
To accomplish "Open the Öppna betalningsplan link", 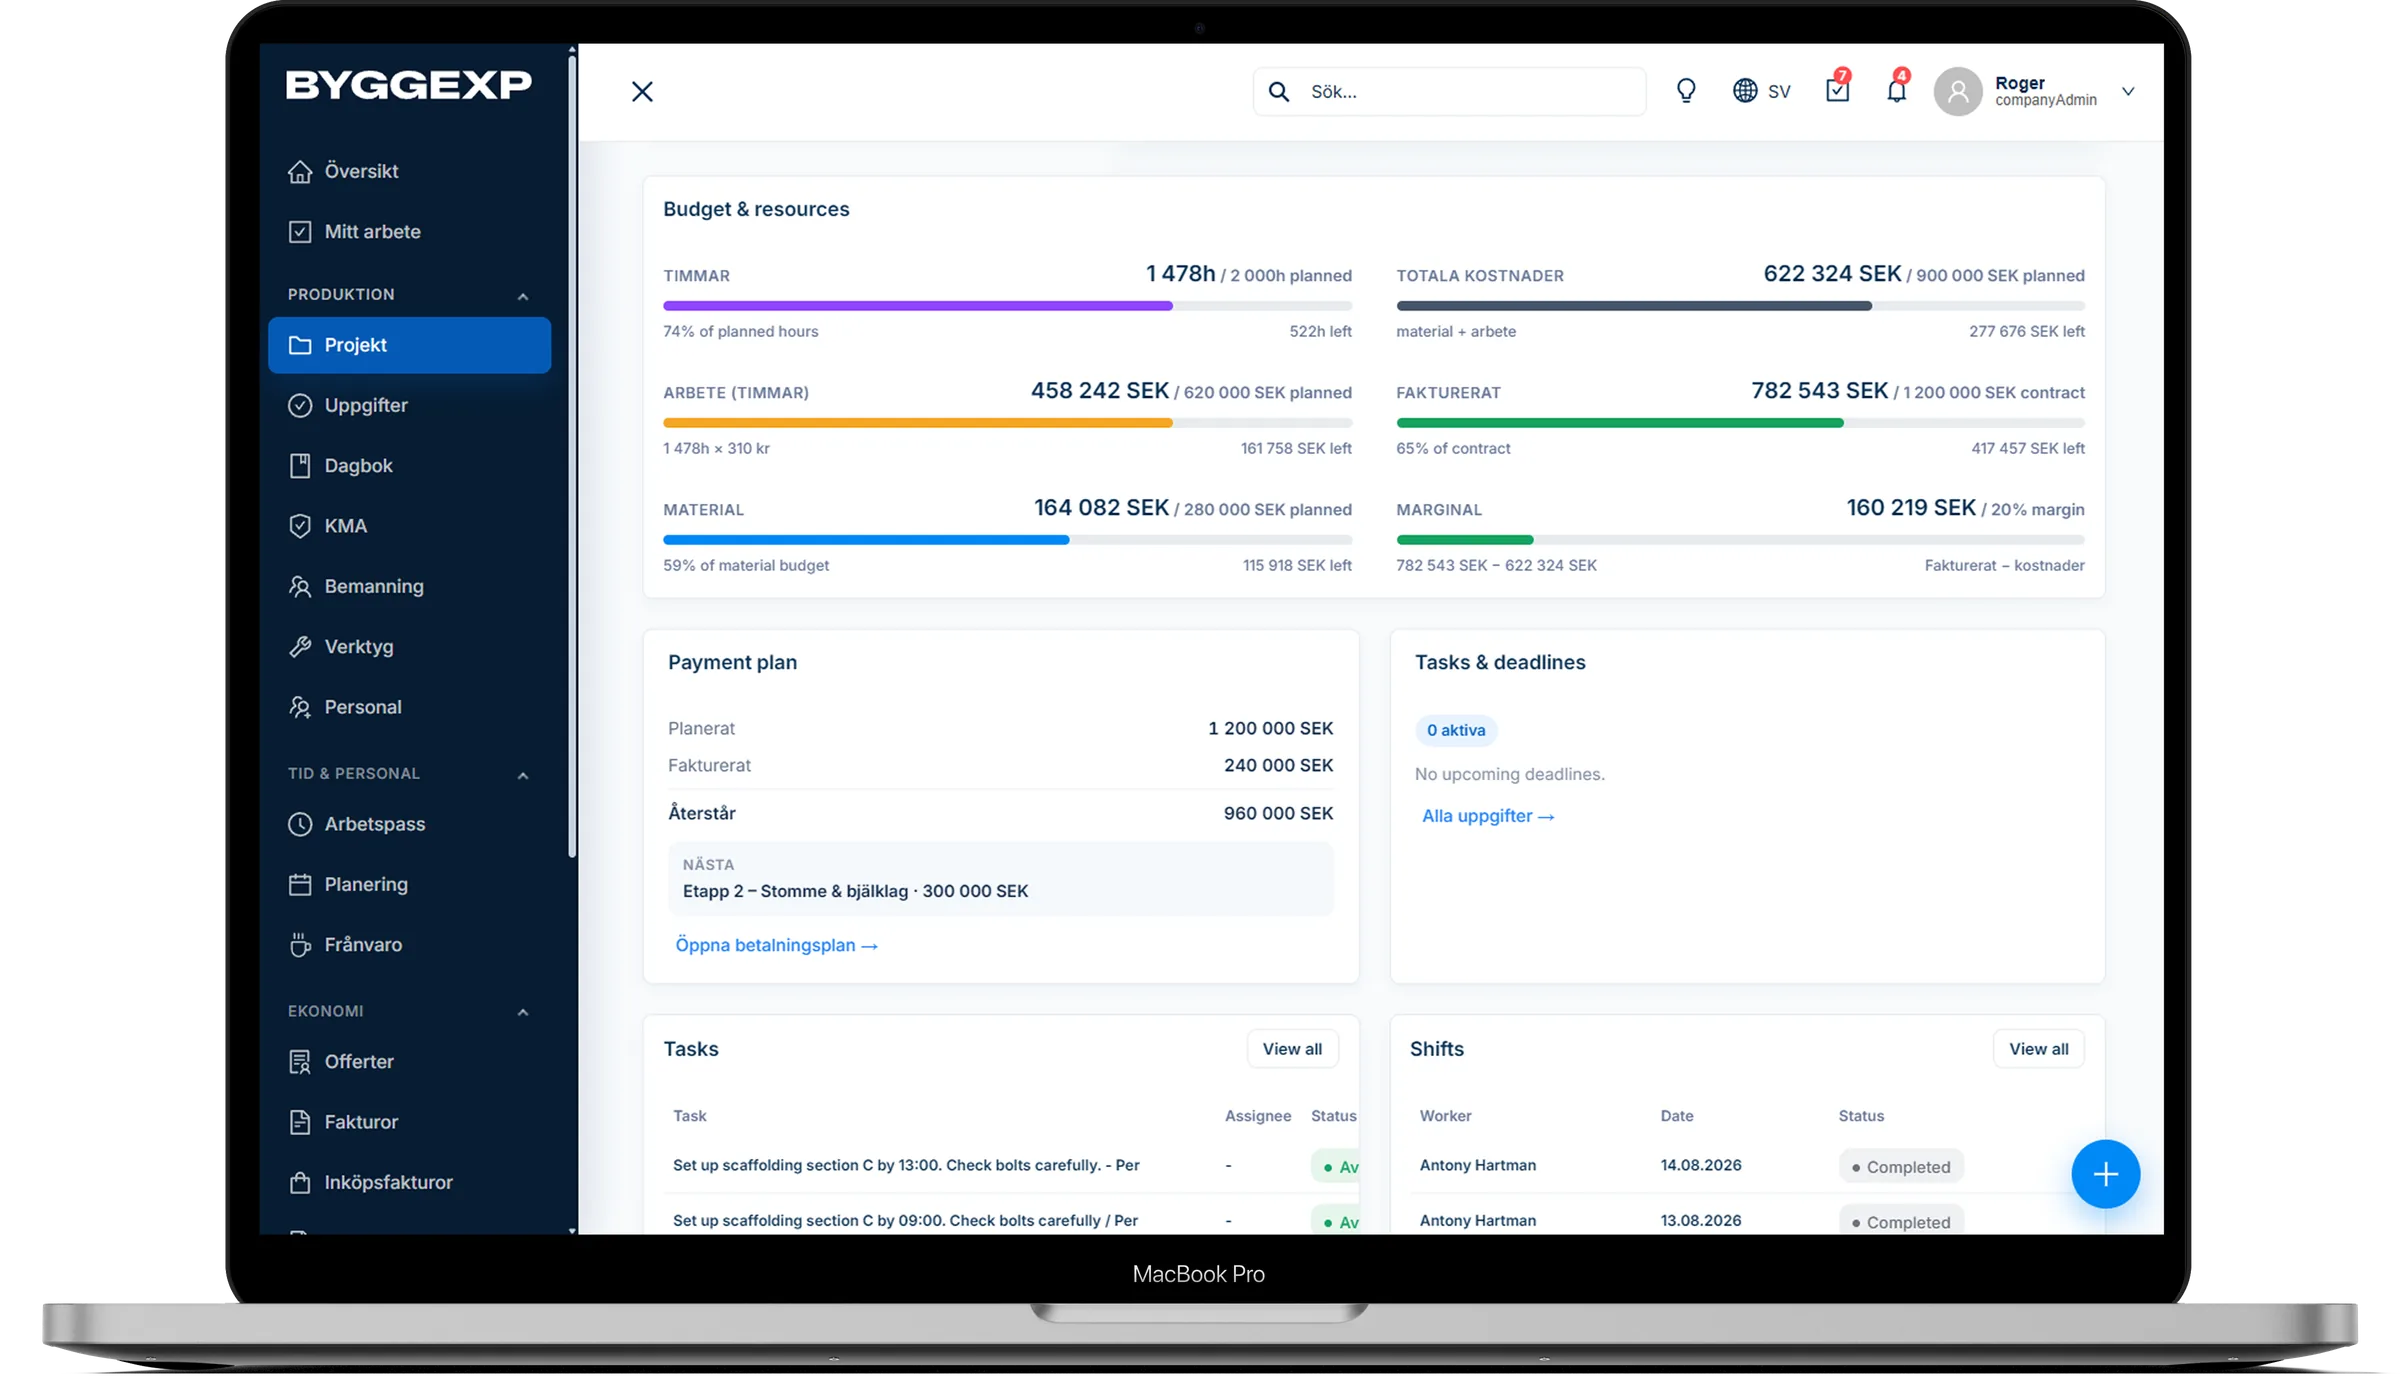I will 776,945.
